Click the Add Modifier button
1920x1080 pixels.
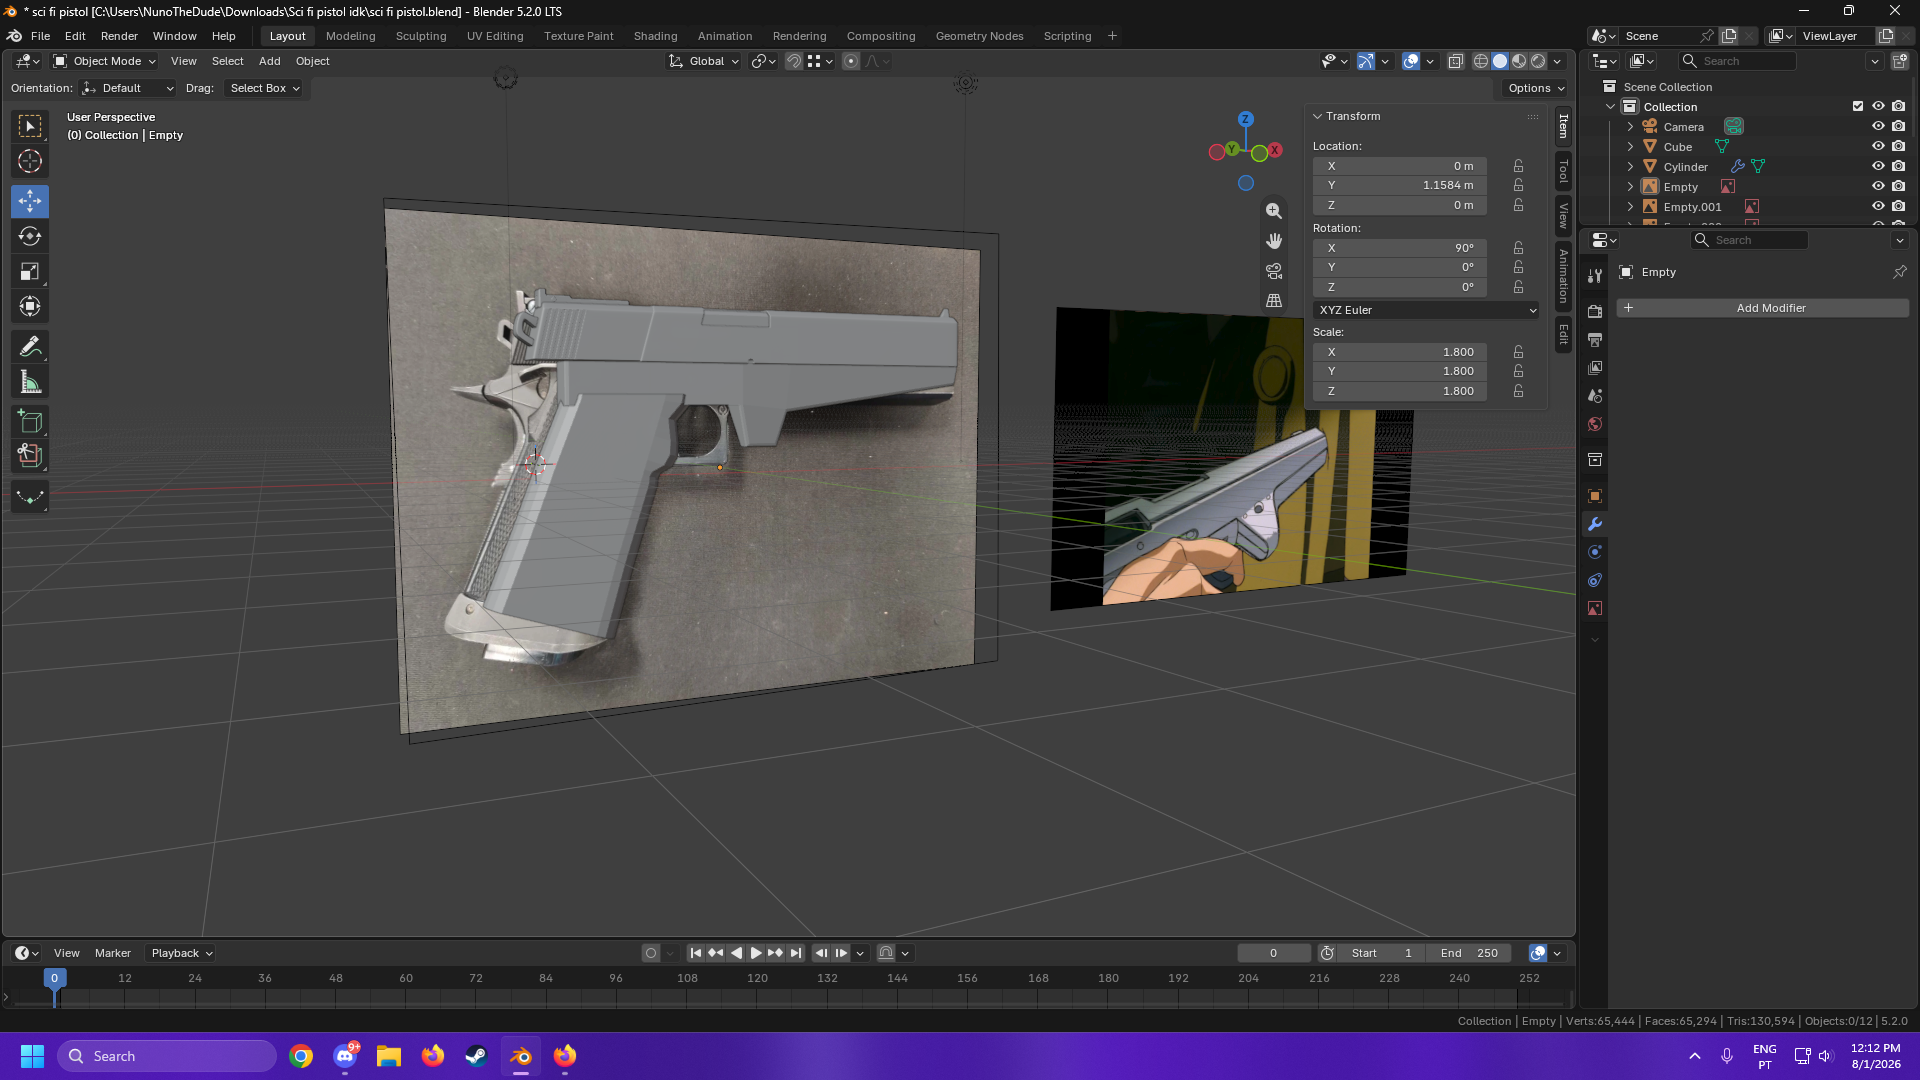coord(1763,308)
